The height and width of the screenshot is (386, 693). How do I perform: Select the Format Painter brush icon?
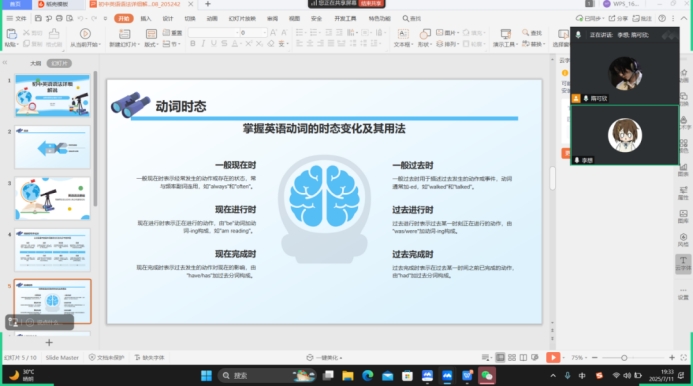click(54, 34)
